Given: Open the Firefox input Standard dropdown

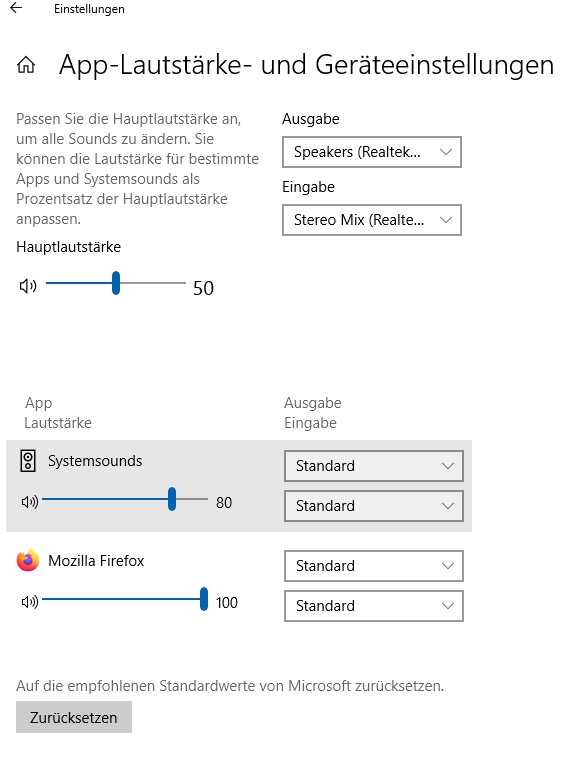Looking at the screenshot, I should point(374,606).
